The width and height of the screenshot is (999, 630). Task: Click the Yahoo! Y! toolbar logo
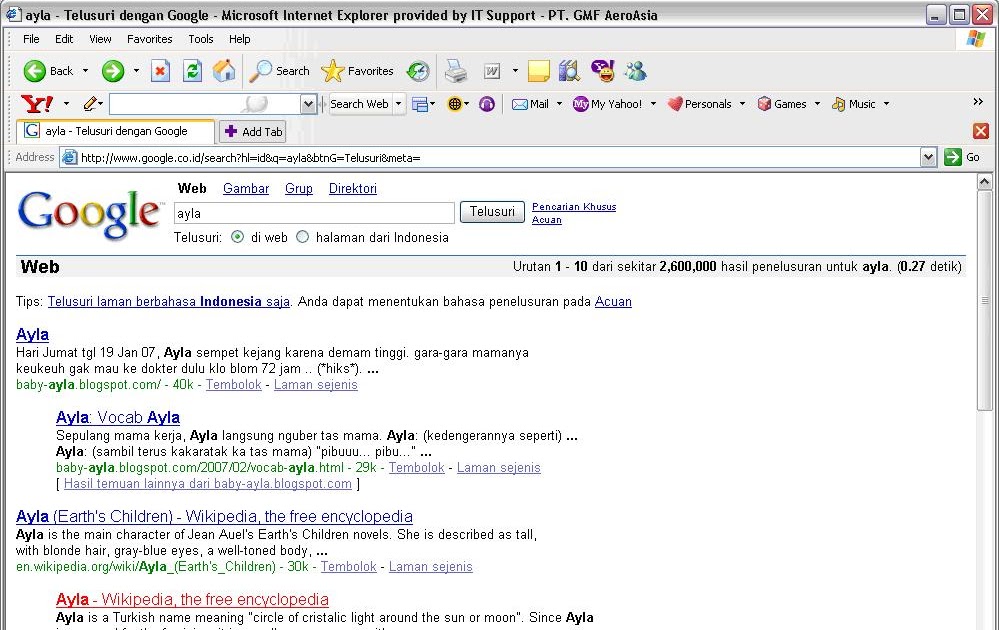coord(37,104)
